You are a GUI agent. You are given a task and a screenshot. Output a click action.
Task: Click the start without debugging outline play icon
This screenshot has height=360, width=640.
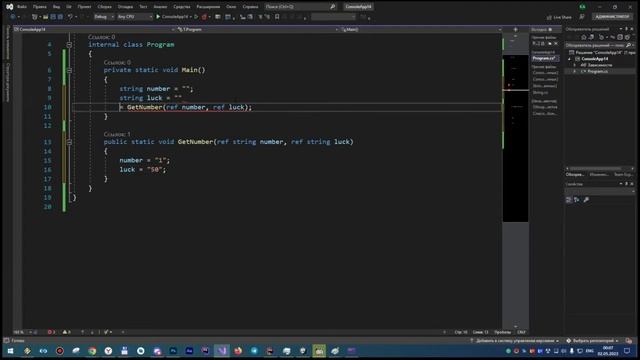[196, 17]
